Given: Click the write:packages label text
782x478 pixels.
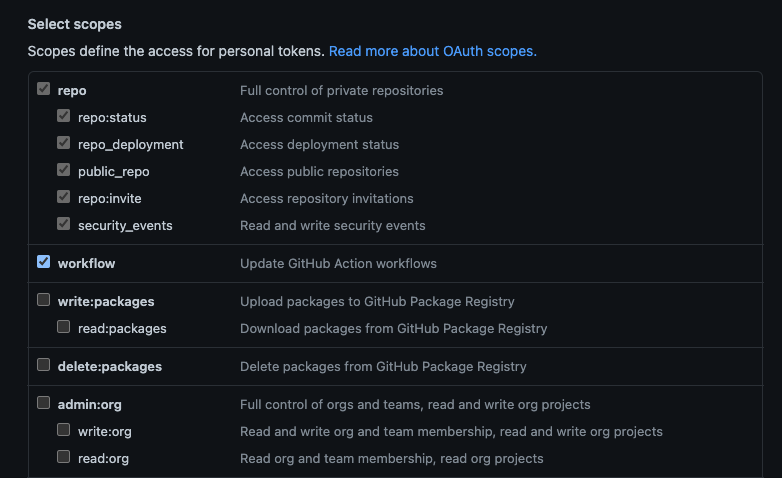Looking at the screenshot, I should coord(106,302).
